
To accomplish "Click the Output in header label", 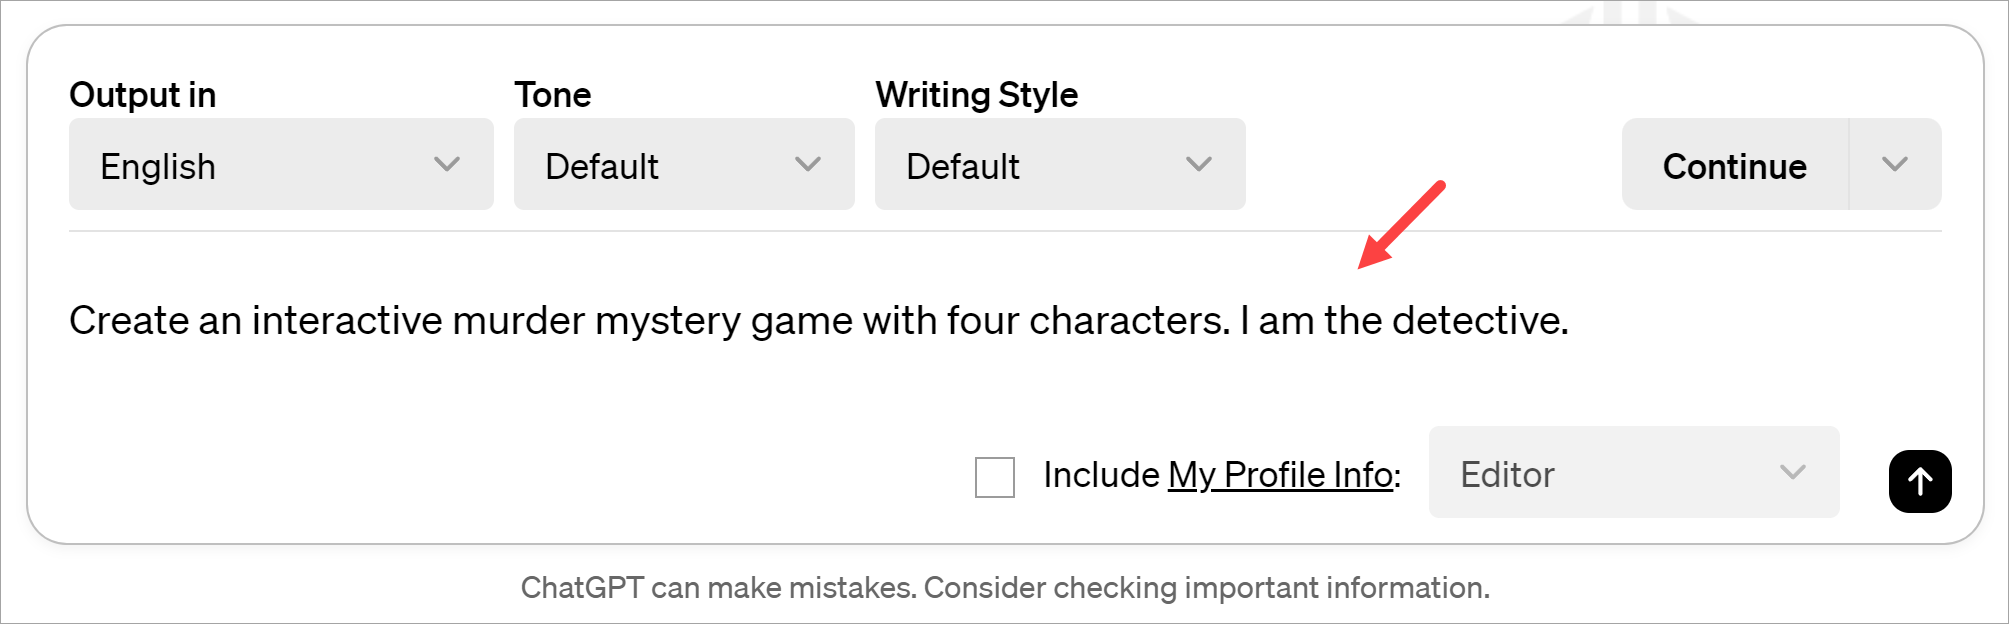I will pyautogui.click(x=142, y=94).
